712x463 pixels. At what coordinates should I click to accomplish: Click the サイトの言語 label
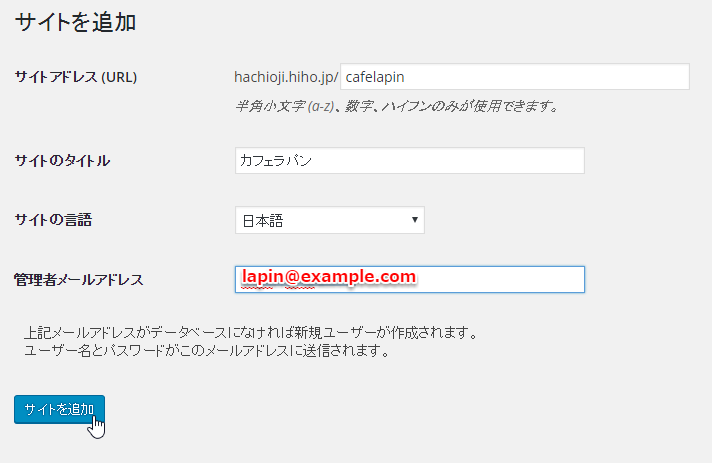click(x=59, y=220)
